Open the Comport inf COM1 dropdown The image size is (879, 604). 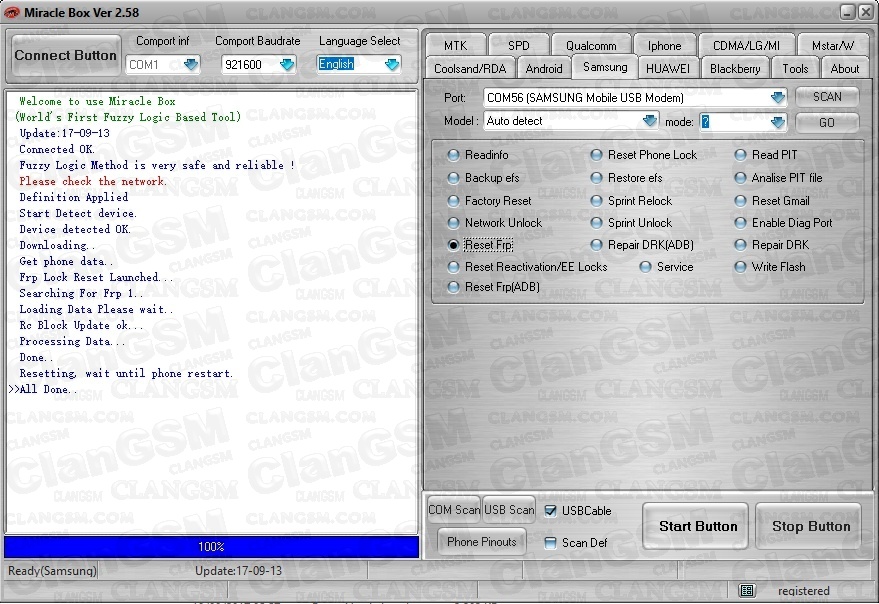[x=191, y=64]
